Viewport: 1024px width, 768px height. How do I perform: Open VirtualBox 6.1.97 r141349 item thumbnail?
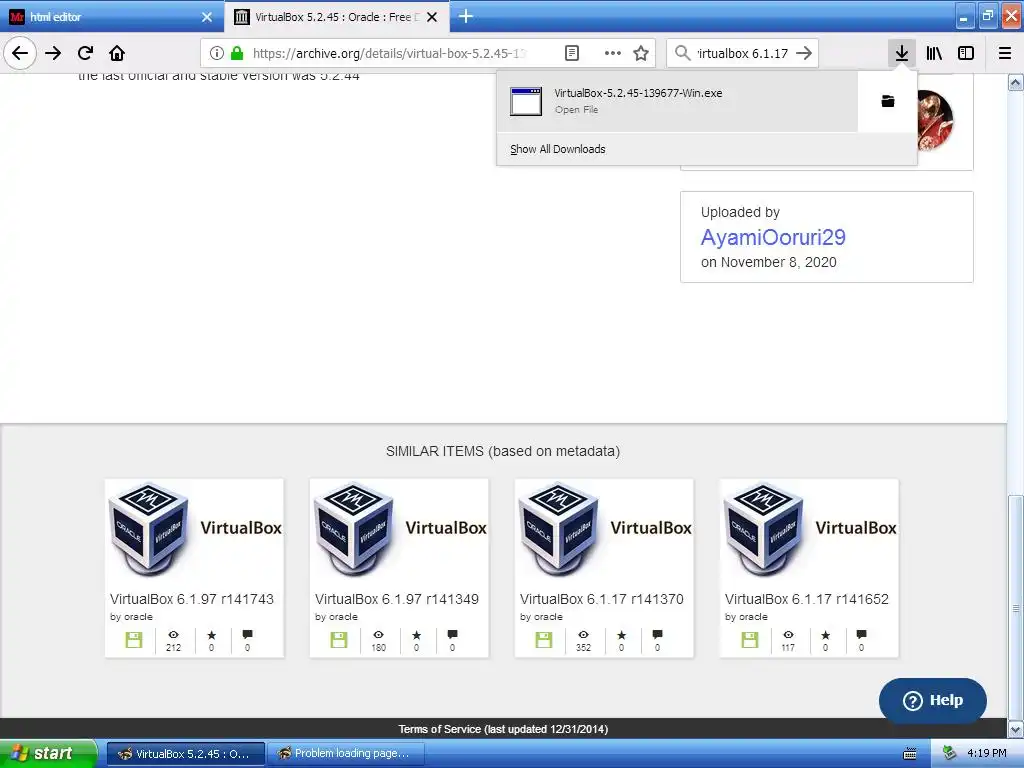click(400, 530)
